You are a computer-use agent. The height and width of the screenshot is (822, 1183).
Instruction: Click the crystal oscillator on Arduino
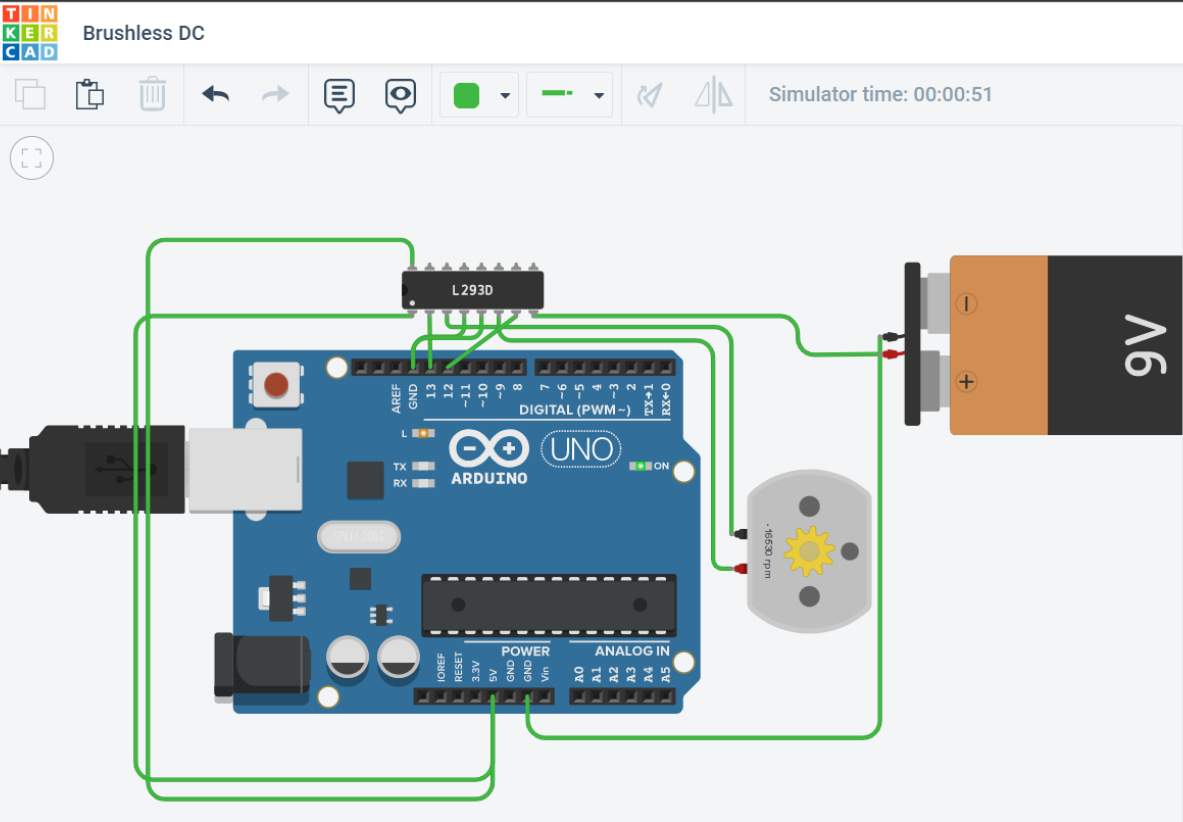[x=359, y=537]
